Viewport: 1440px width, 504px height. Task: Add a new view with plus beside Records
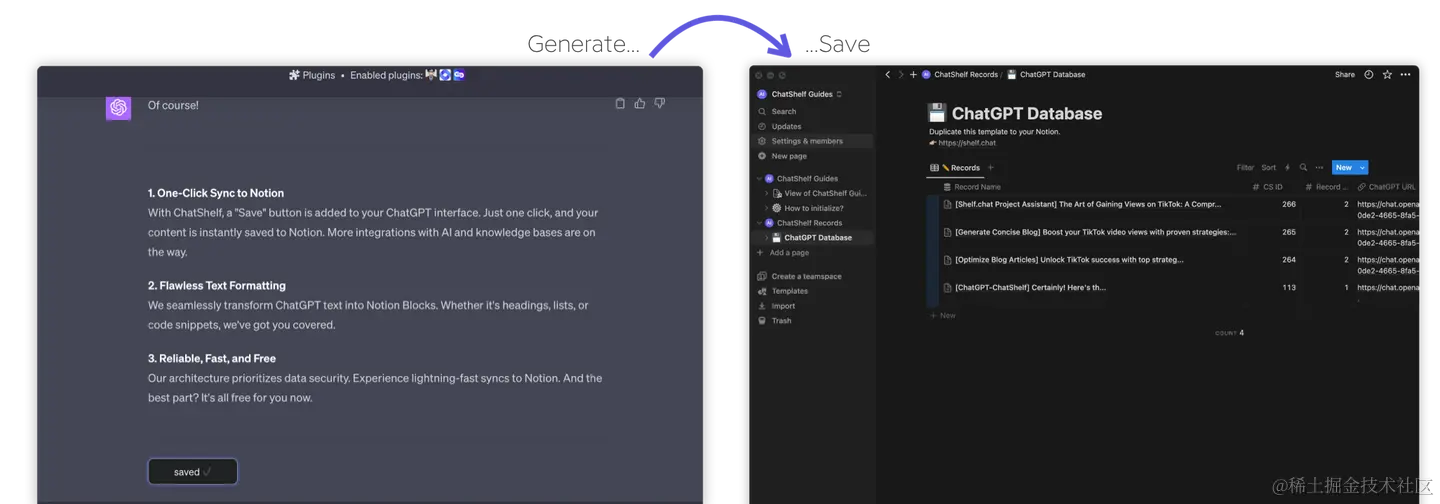[991, 168]
